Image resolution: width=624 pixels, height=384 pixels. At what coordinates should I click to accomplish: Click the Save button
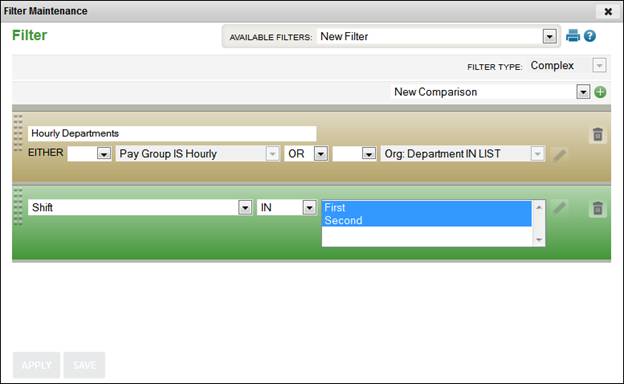[x=84, y=365]
